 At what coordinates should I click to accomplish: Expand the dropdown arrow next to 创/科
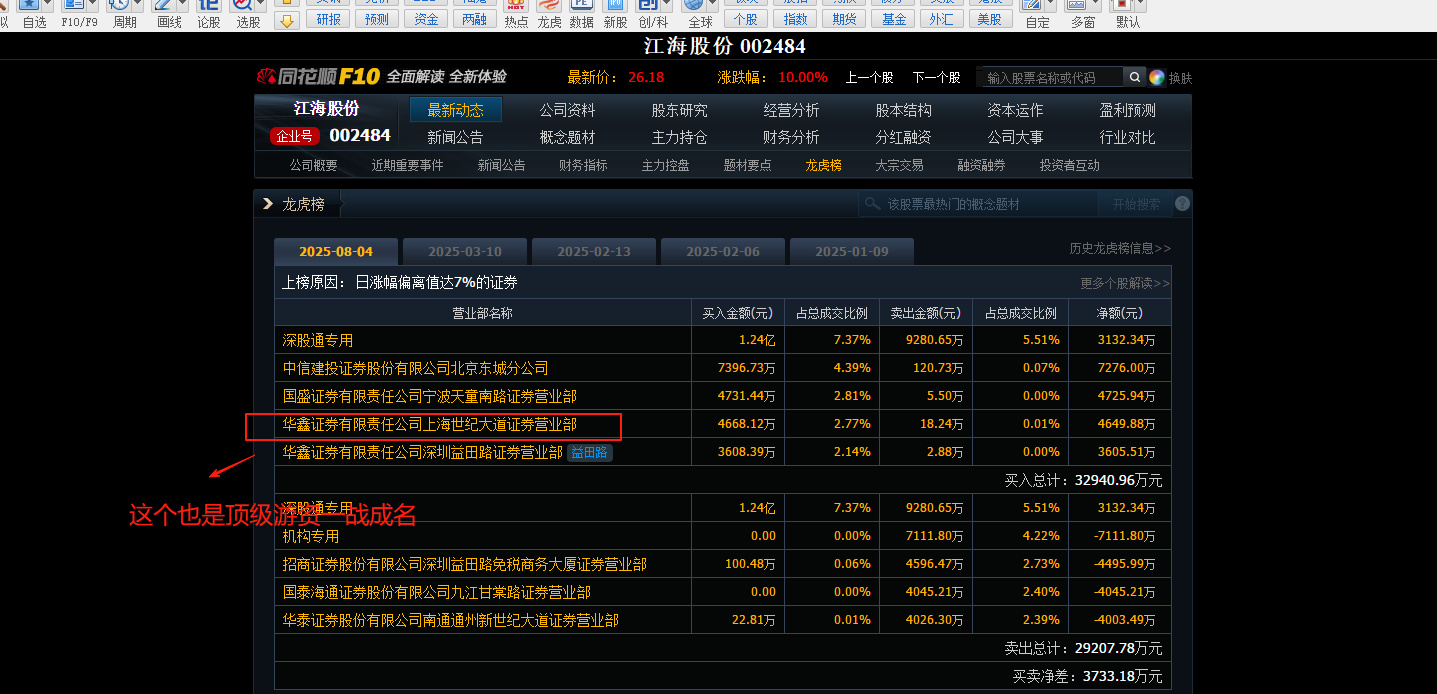click(666, 5)
